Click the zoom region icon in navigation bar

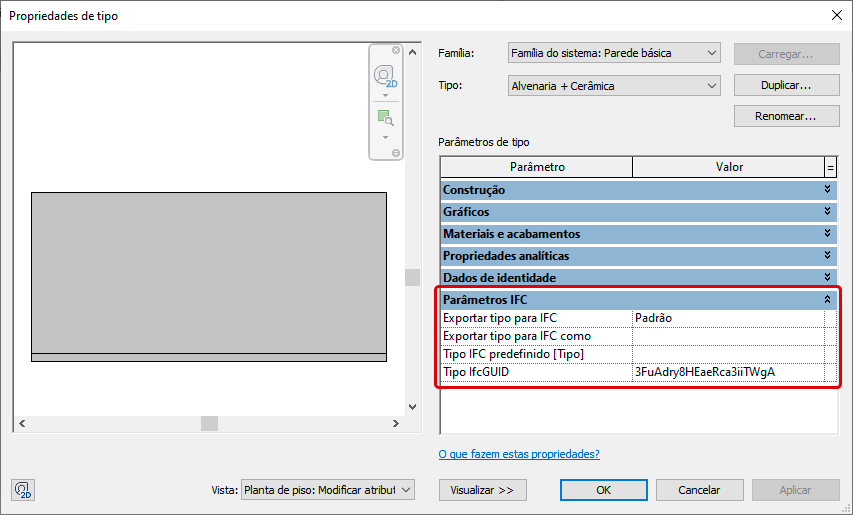(x=384, y=118)
